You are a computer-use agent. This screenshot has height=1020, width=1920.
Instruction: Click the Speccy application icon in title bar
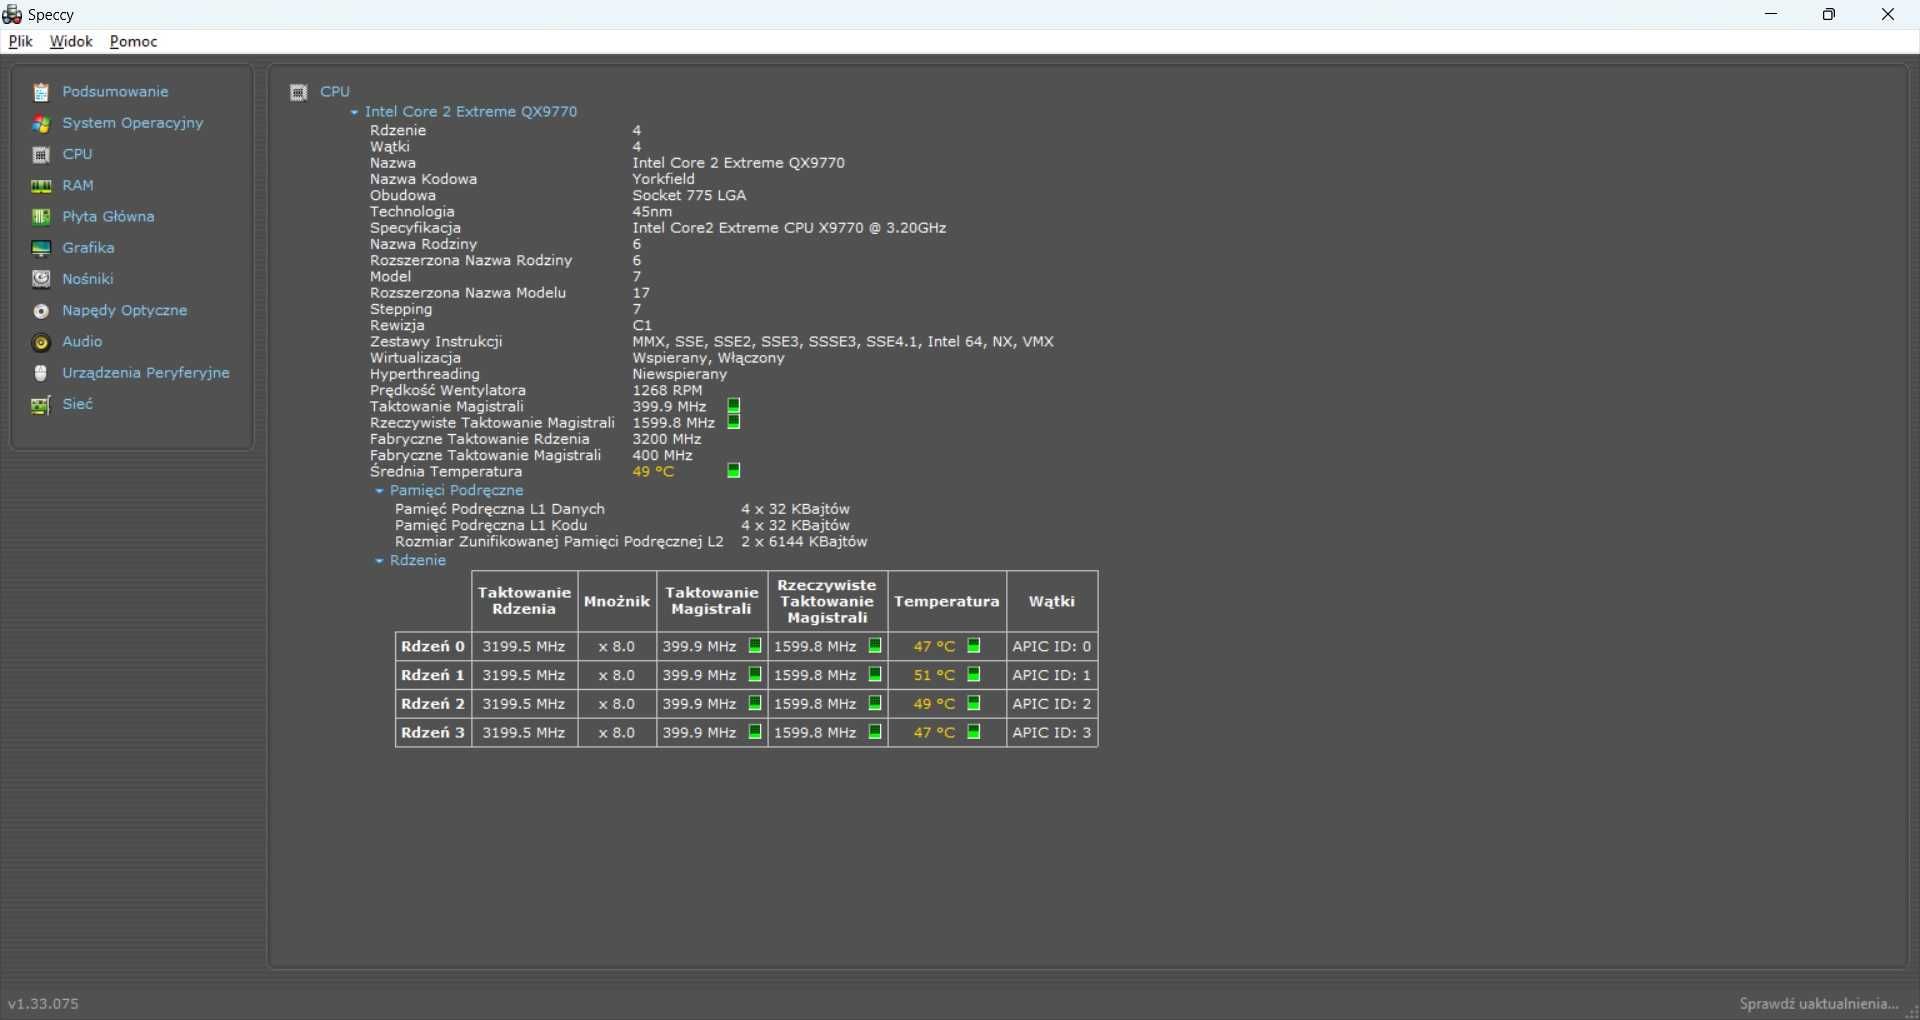click(x=12, y=14)
